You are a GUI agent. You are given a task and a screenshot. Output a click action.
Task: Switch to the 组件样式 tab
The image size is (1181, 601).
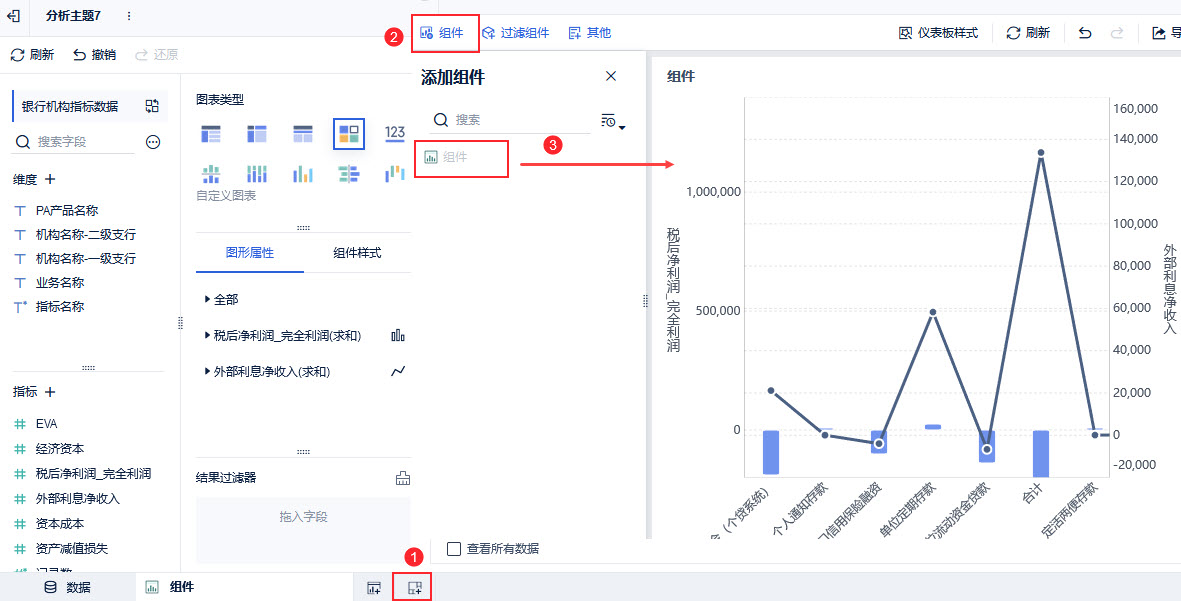point(357,253)
